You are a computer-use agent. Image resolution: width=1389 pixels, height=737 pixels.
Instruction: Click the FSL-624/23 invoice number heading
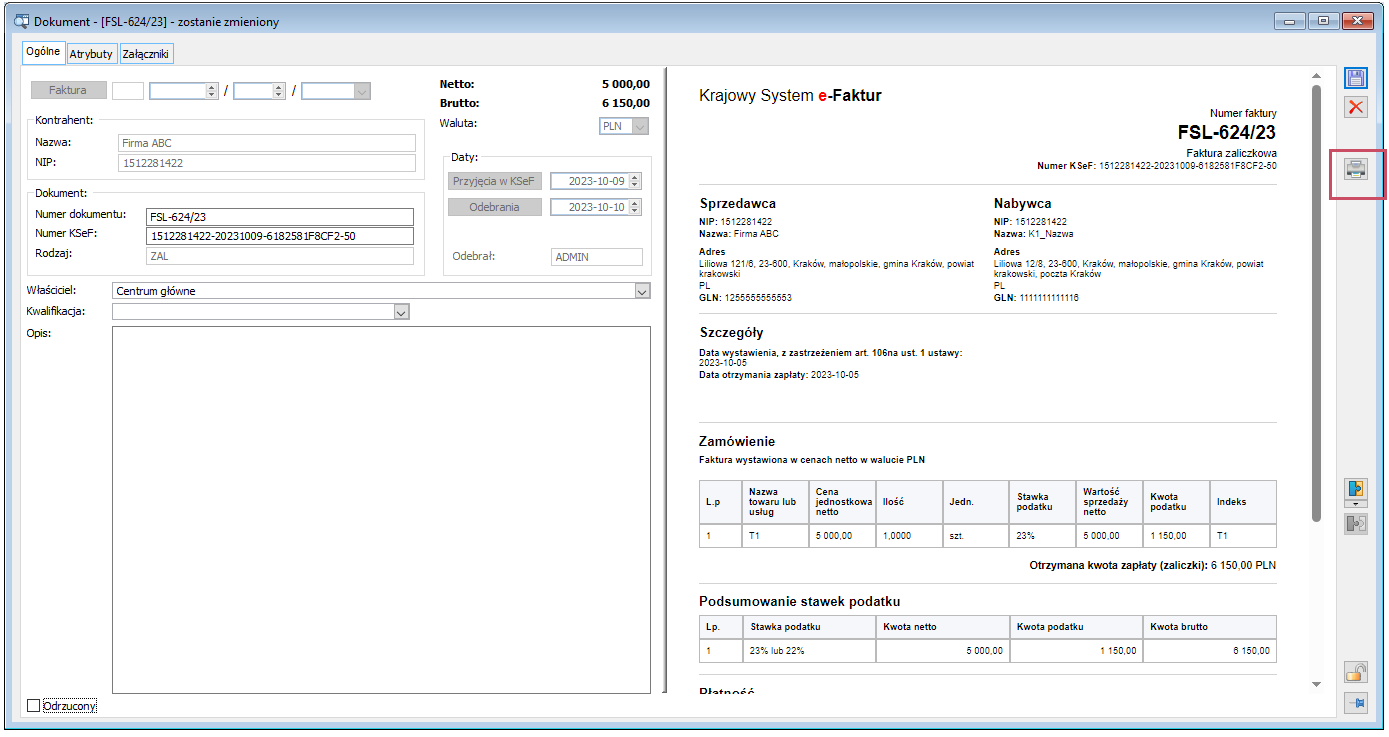pos(1227,132)
